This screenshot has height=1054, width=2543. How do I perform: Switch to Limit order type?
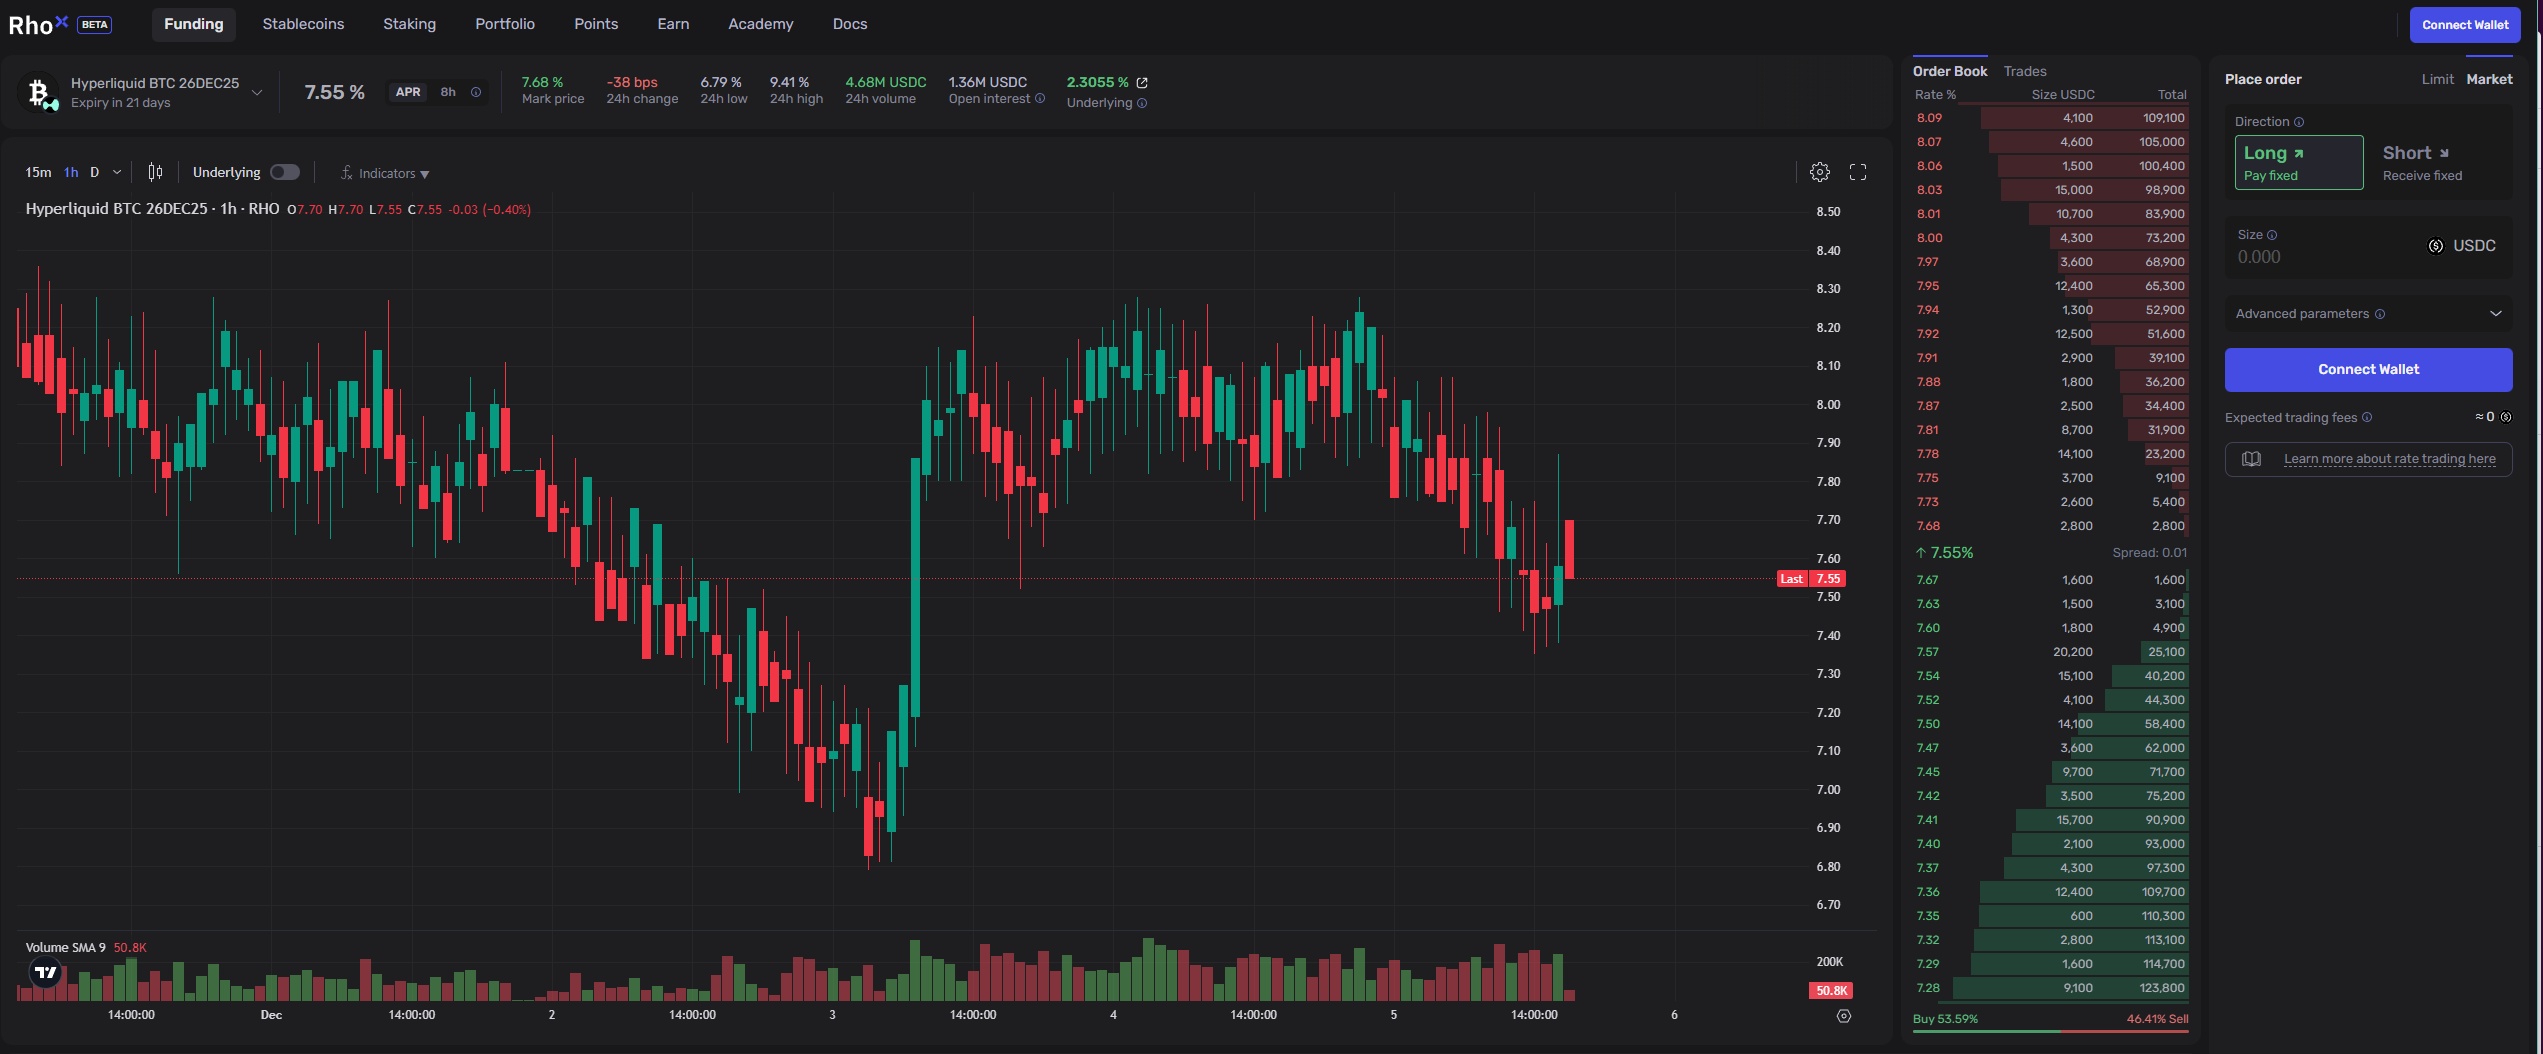click(x=2437, y=79)
